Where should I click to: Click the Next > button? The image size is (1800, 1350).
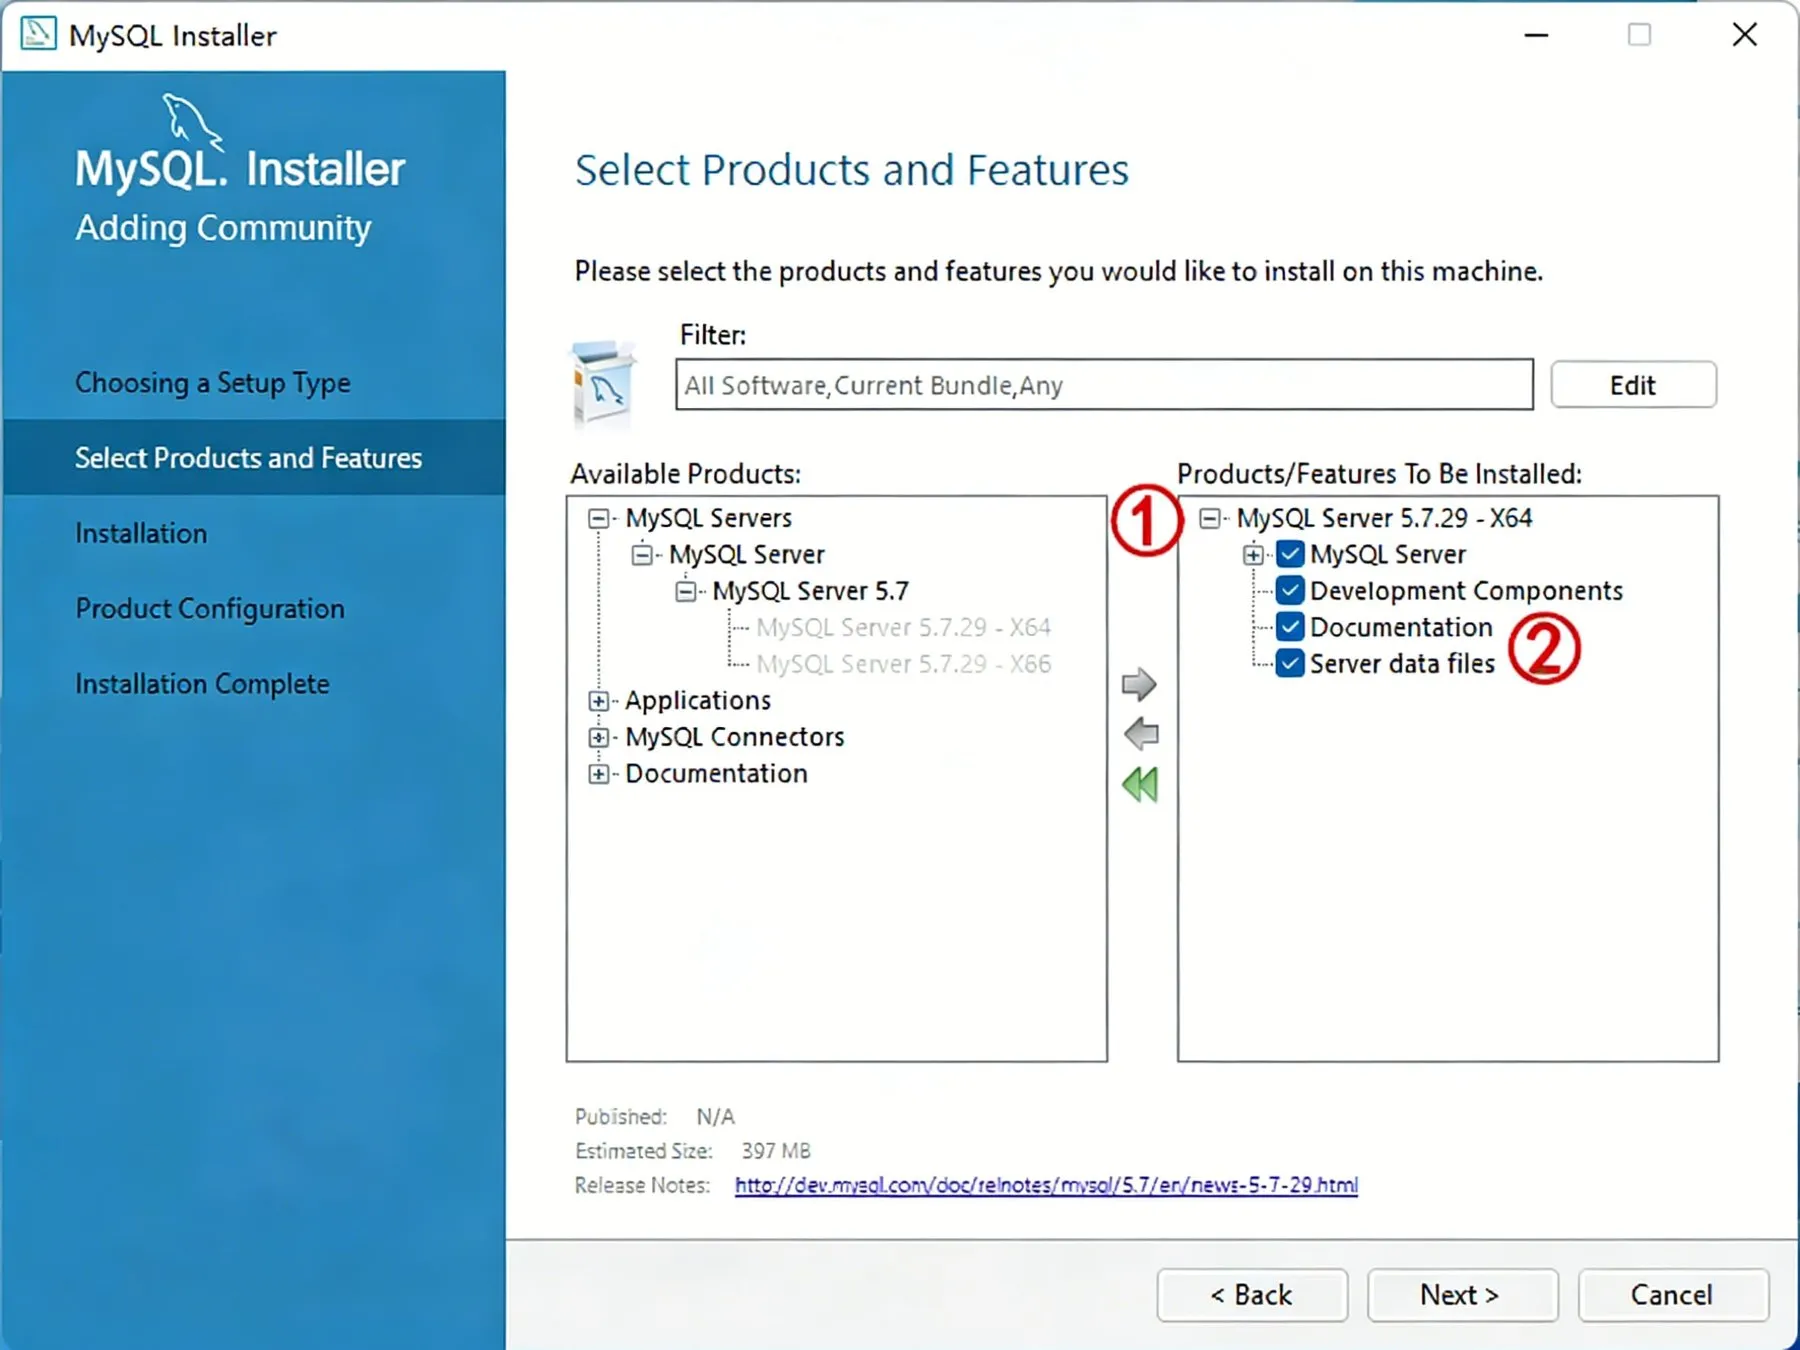[x=1462, y=1295]
